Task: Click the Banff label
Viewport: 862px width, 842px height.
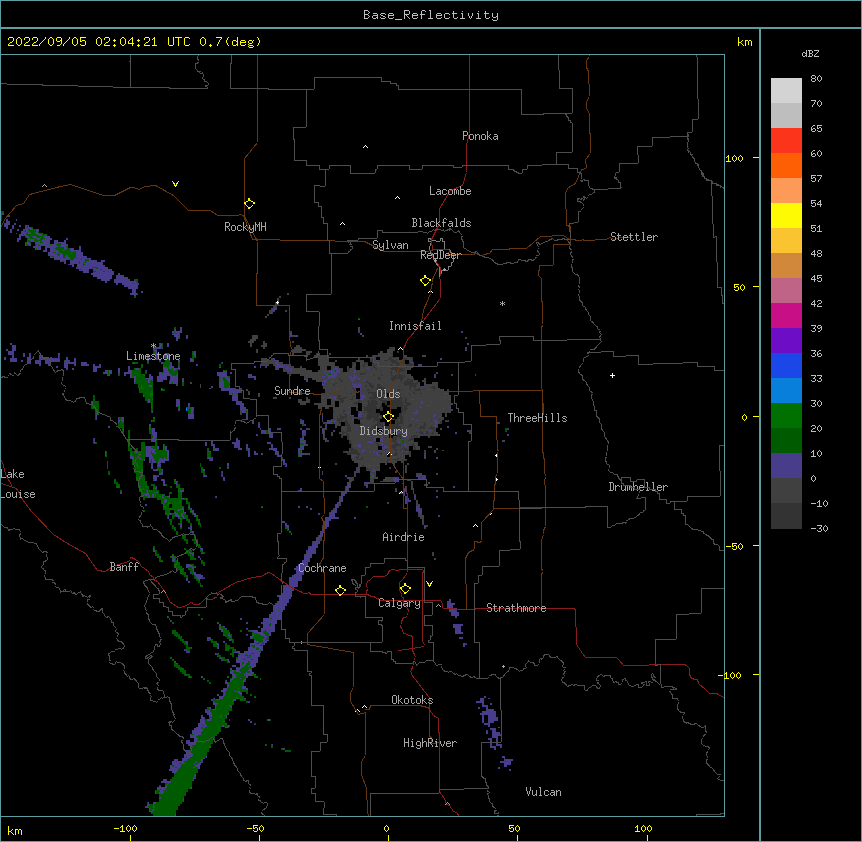Action: coord(124,567)
